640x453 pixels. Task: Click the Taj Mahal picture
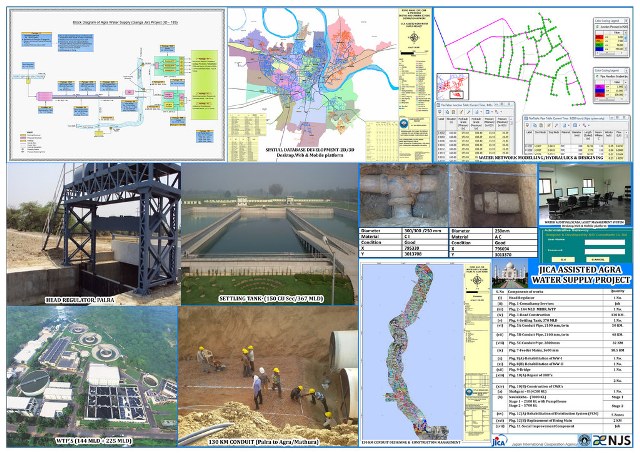click(509, 274)
